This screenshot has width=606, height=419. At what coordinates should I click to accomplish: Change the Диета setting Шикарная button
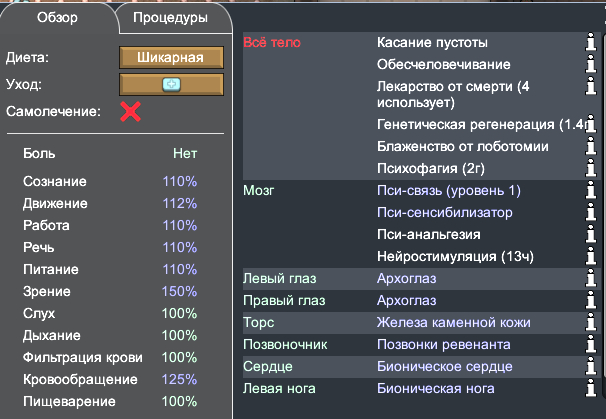tap(171, 58)
